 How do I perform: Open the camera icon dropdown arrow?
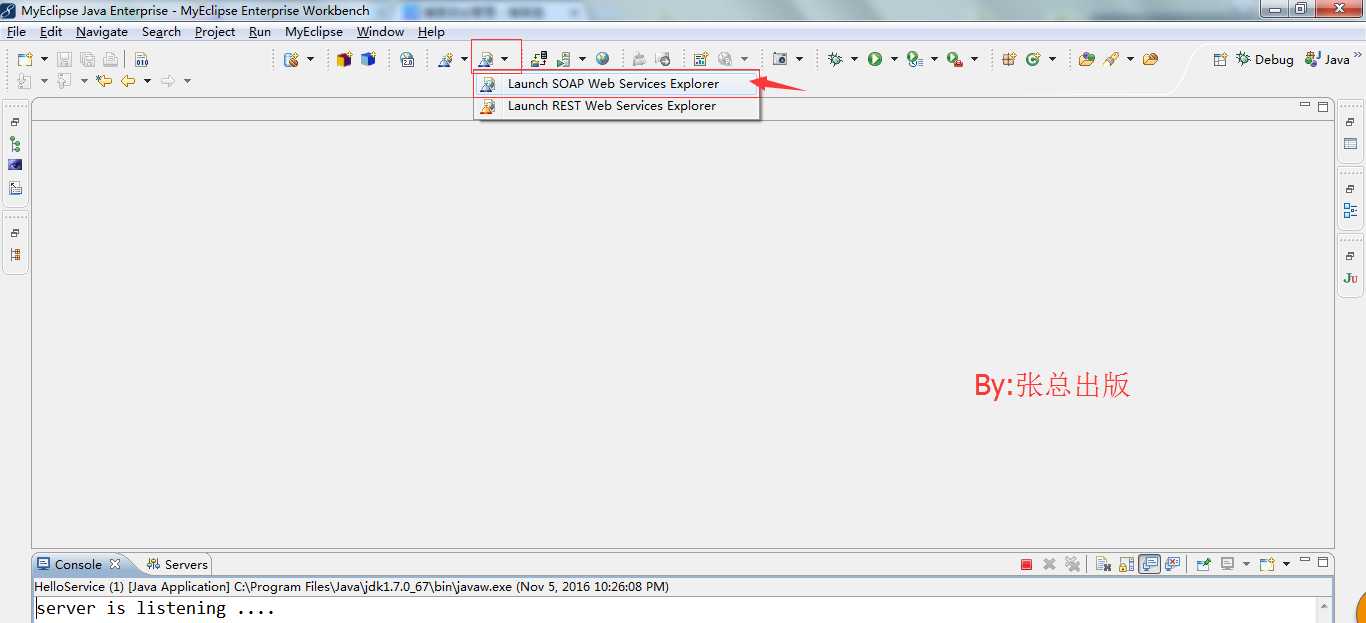(x=799, y=60)
